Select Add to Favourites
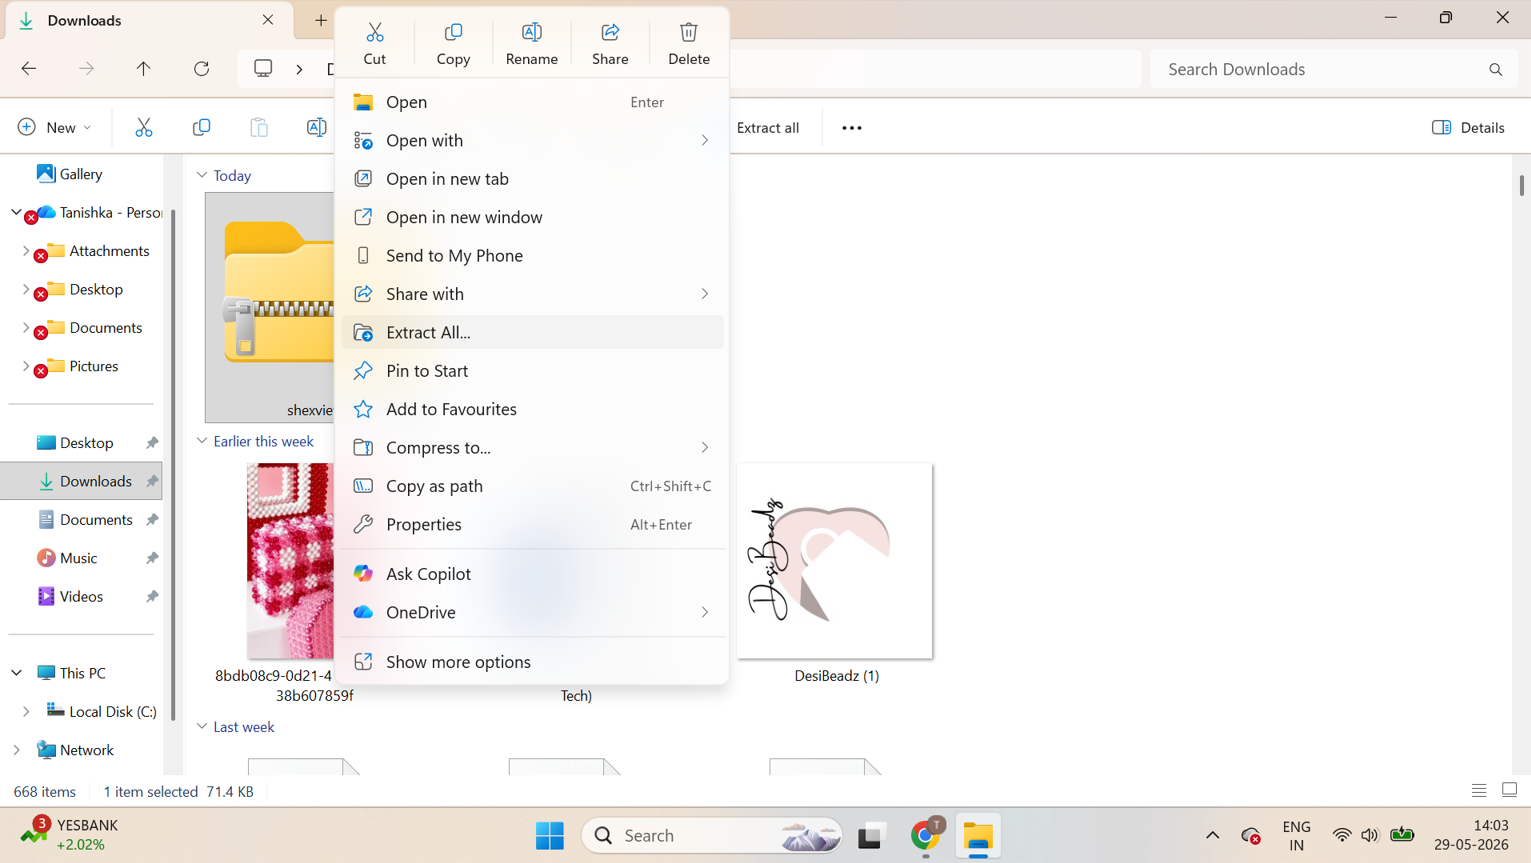1531x863 pixels. (x=532, y=409)
